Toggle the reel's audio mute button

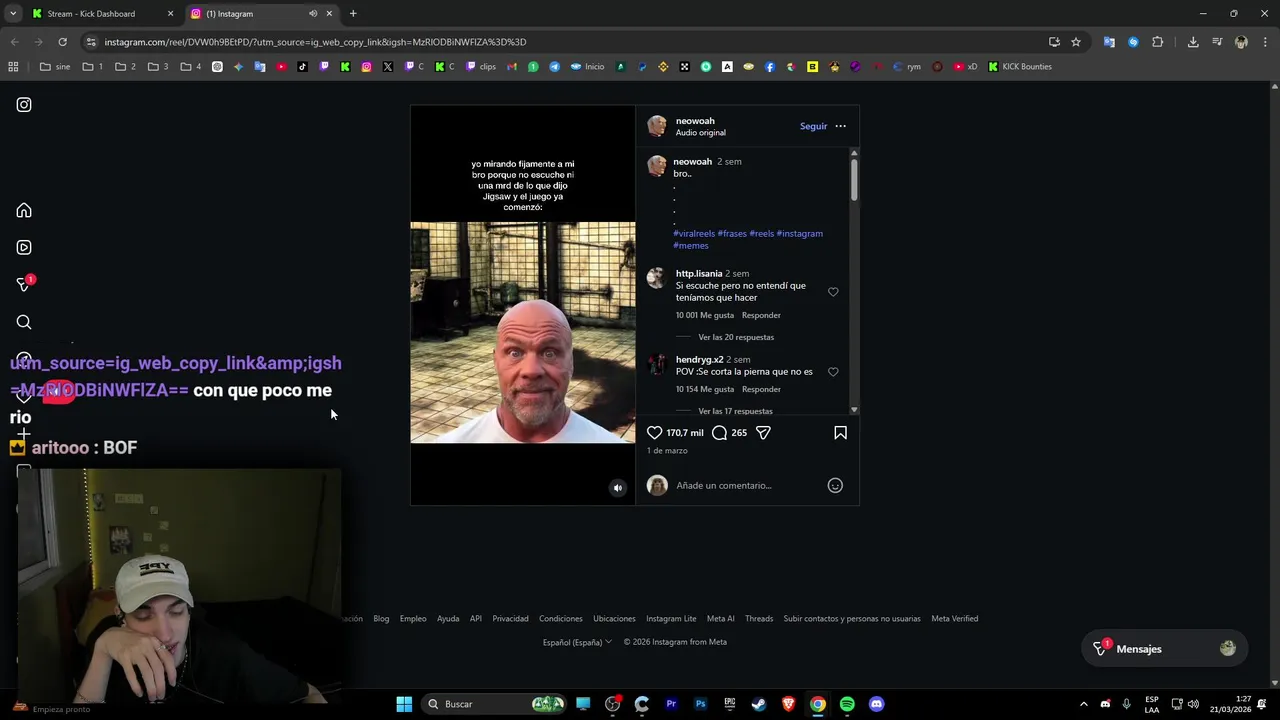(x=617, y=488)
